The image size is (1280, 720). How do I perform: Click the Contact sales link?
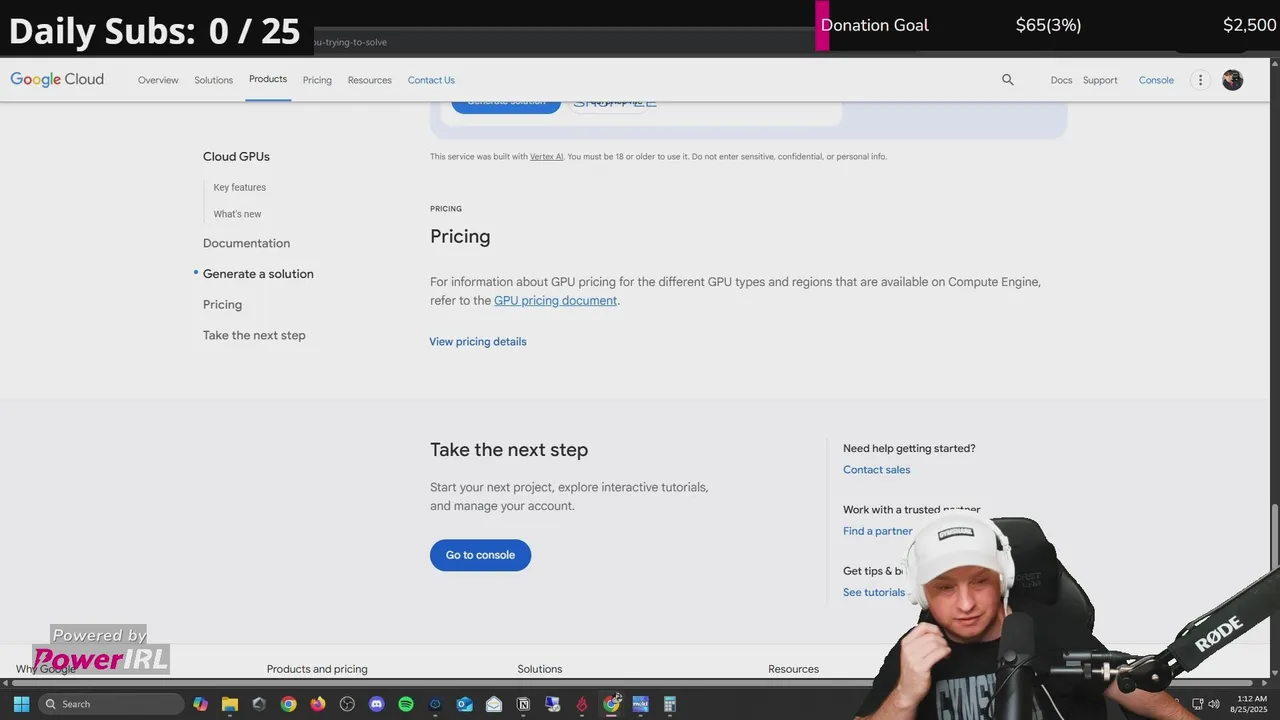(876, 470)
